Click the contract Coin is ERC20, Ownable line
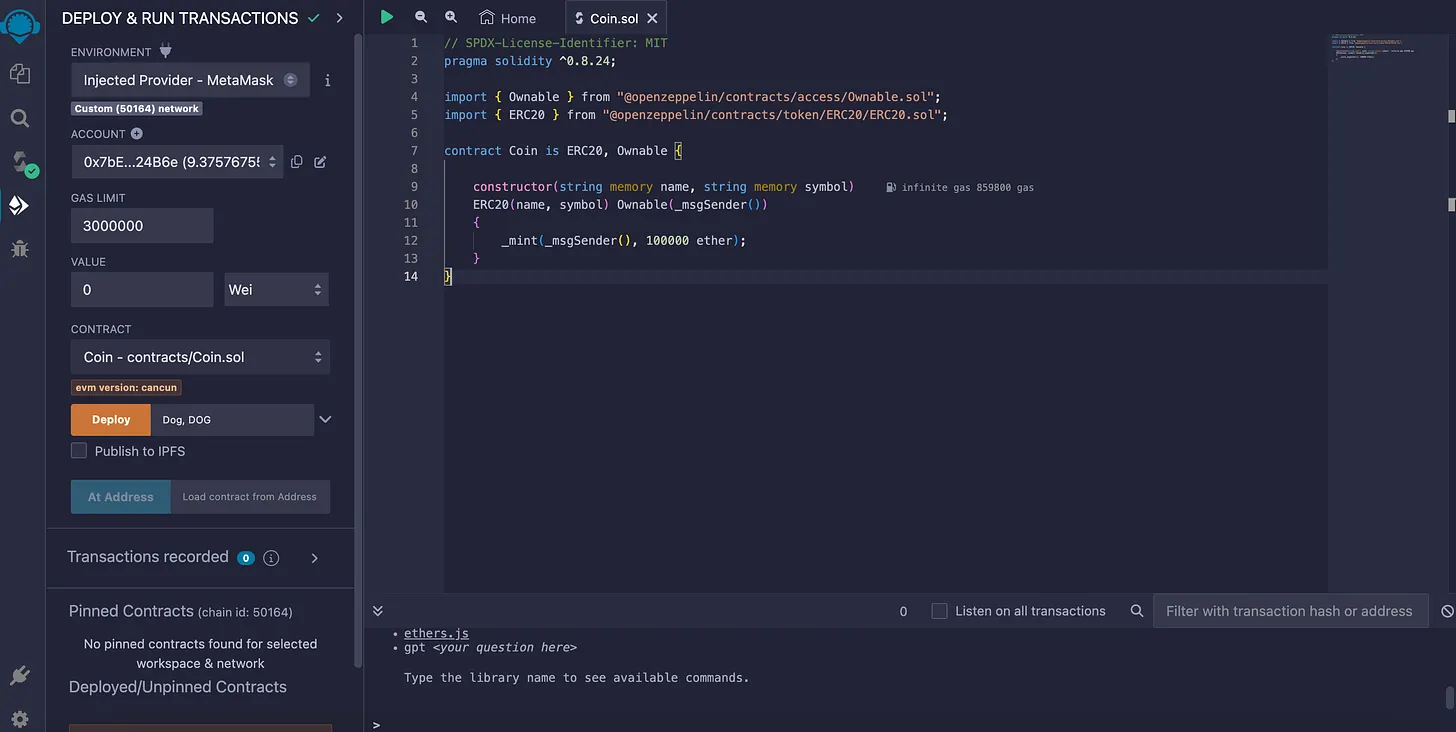 563,151
